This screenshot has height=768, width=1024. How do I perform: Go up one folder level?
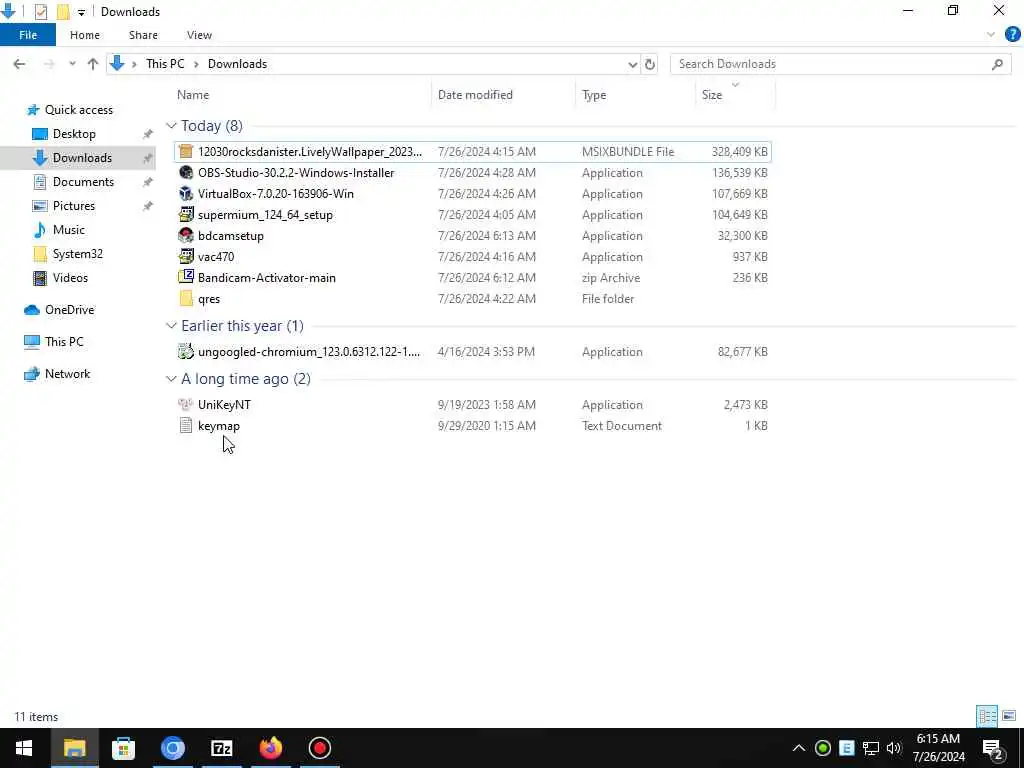[93, 64]
